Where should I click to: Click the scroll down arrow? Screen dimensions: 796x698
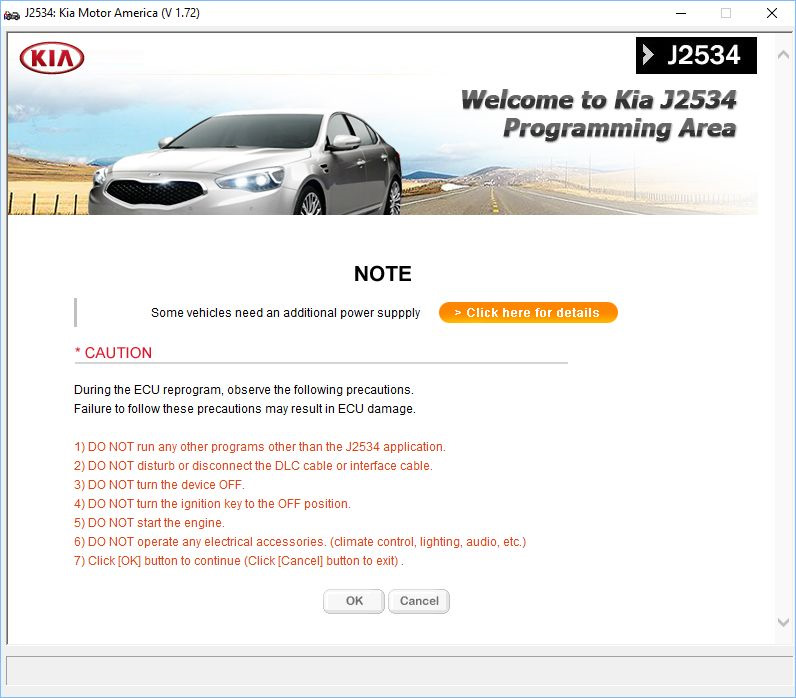click(x=783, y=622)
